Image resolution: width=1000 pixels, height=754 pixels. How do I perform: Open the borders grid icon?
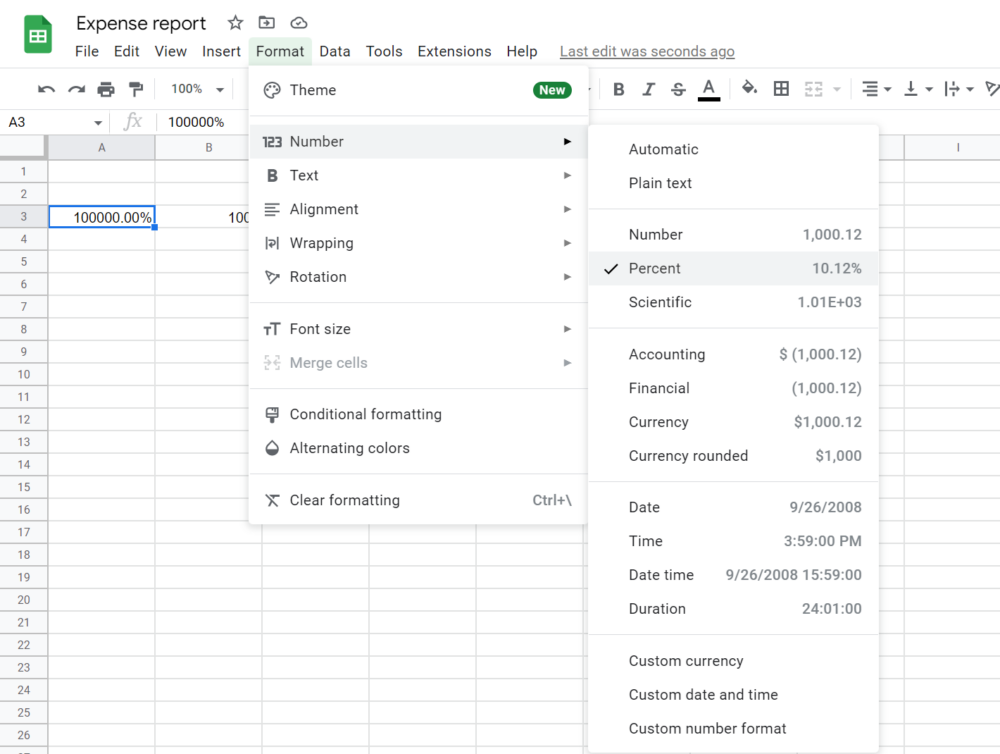click(781, 89)
